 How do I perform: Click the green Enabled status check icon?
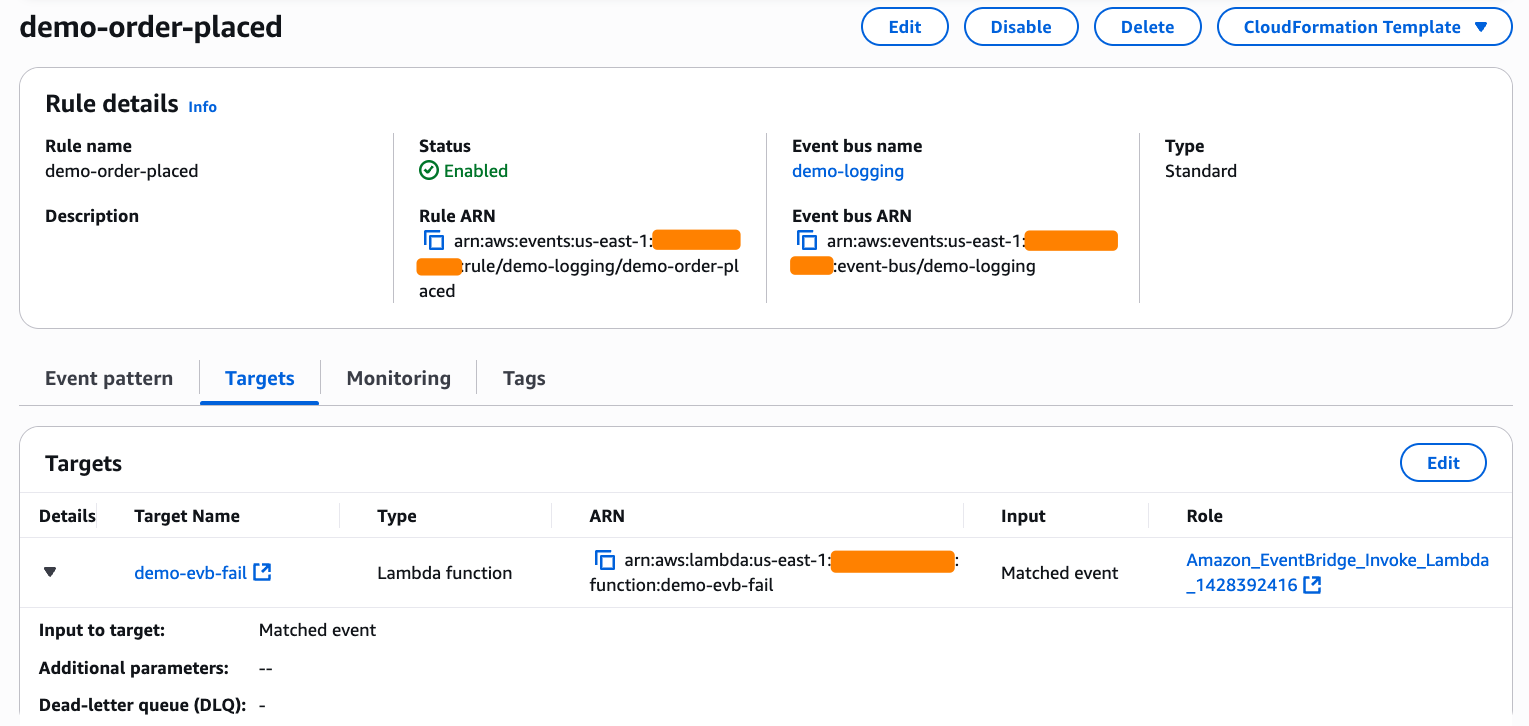pyautogui.click(x=429, y=171)
